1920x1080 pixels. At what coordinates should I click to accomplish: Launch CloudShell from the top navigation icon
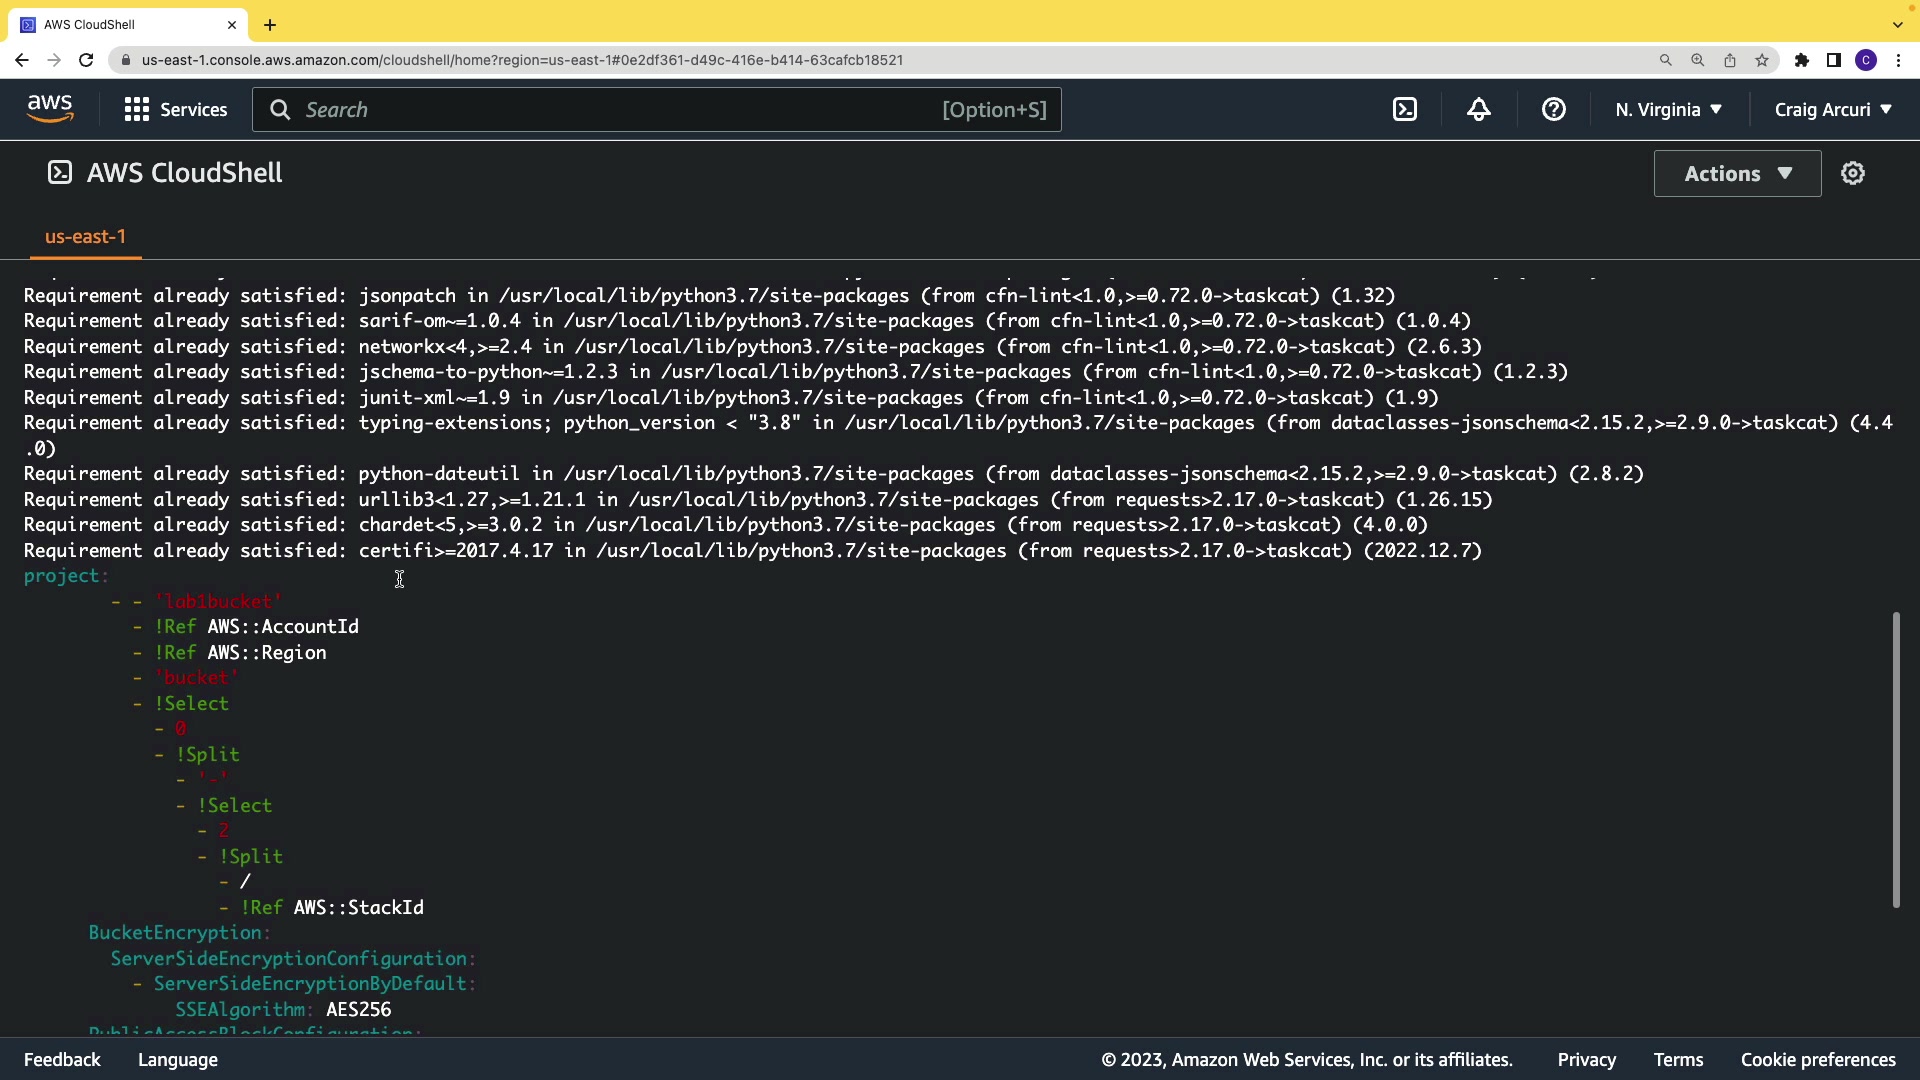click(1405, 110)
